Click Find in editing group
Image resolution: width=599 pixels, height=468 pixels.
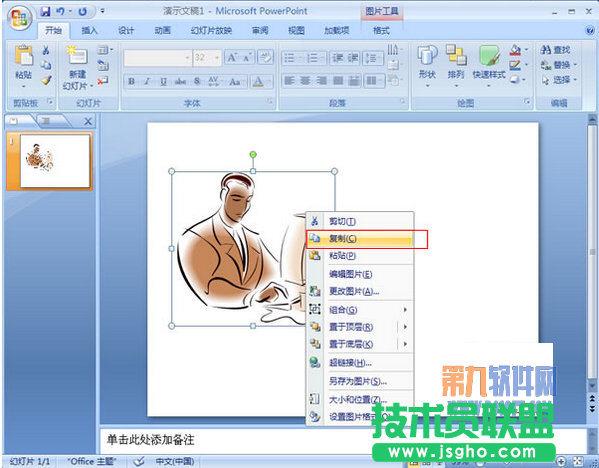555,50
